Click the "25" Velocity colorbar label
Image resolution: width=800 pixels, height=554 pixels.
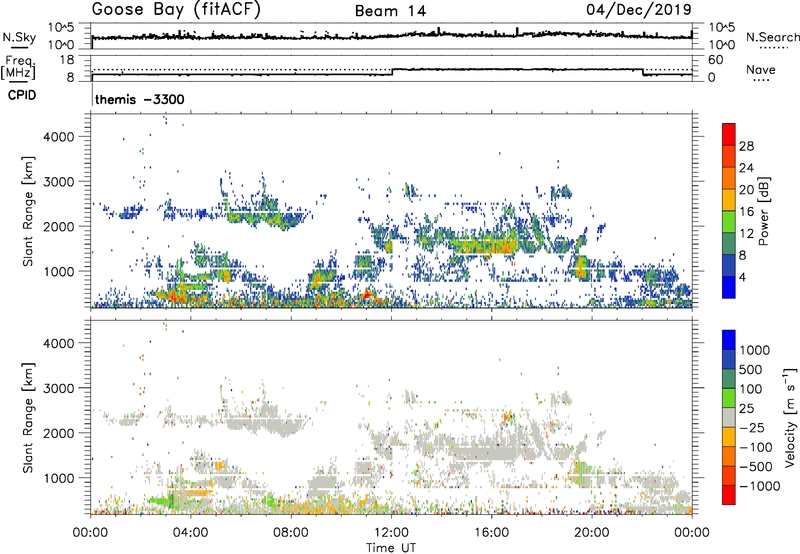coord(746,408)
